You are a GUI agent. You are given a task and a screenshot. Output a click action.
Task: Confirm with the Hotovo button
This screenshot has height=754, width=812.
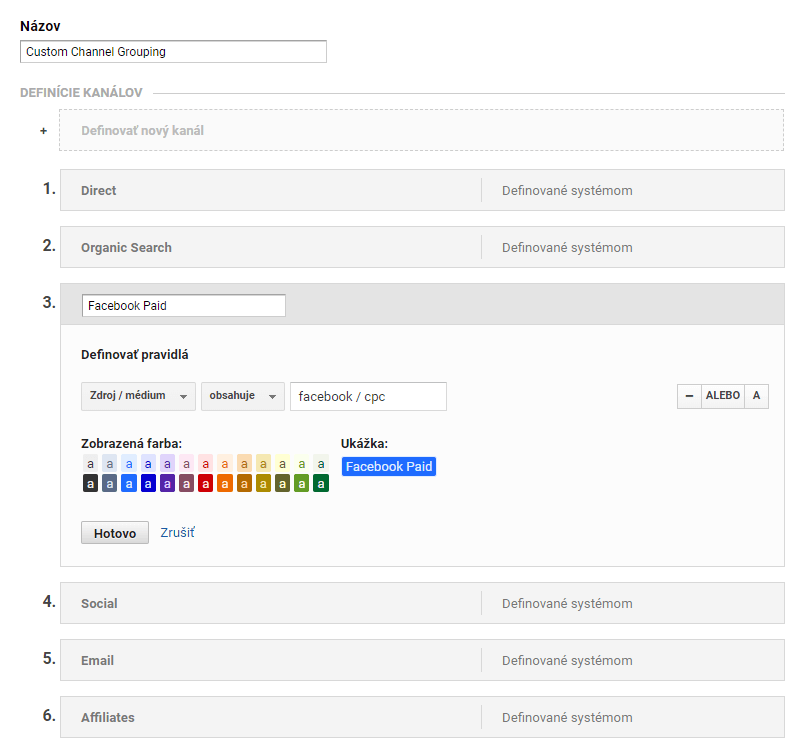pyautogui.click(x=115, y=533)
